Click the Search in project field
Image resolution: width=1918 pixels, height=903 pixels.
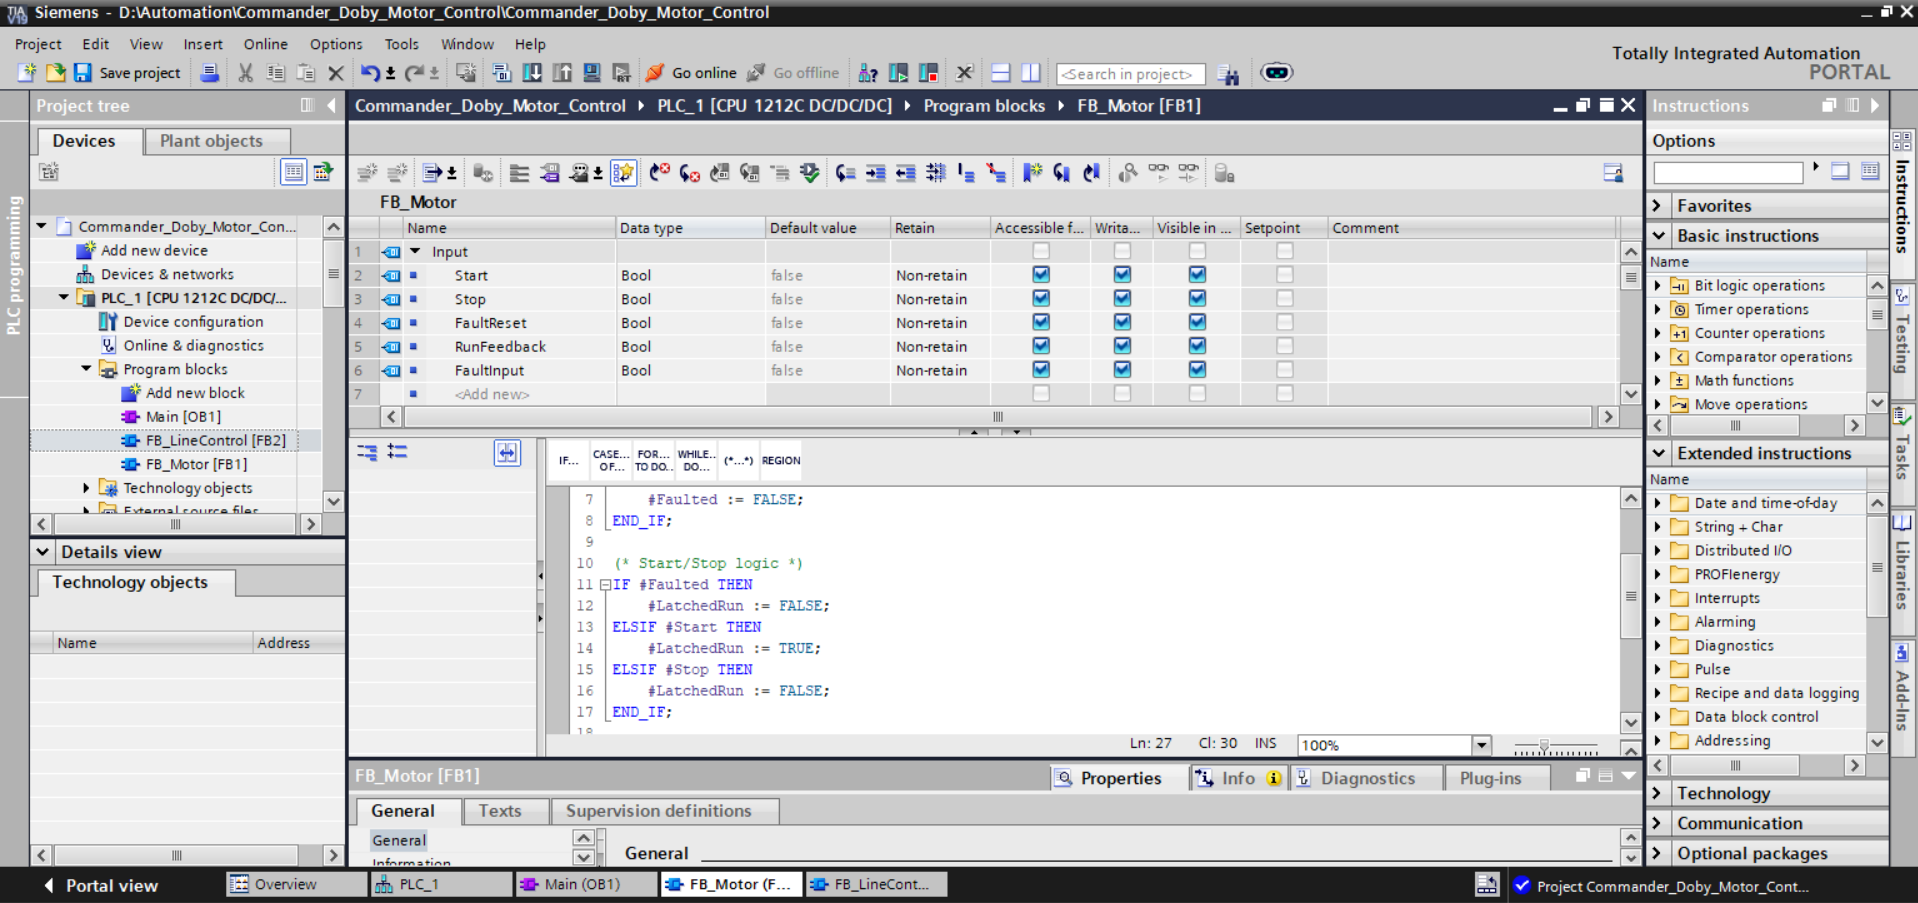[1130, 74]
